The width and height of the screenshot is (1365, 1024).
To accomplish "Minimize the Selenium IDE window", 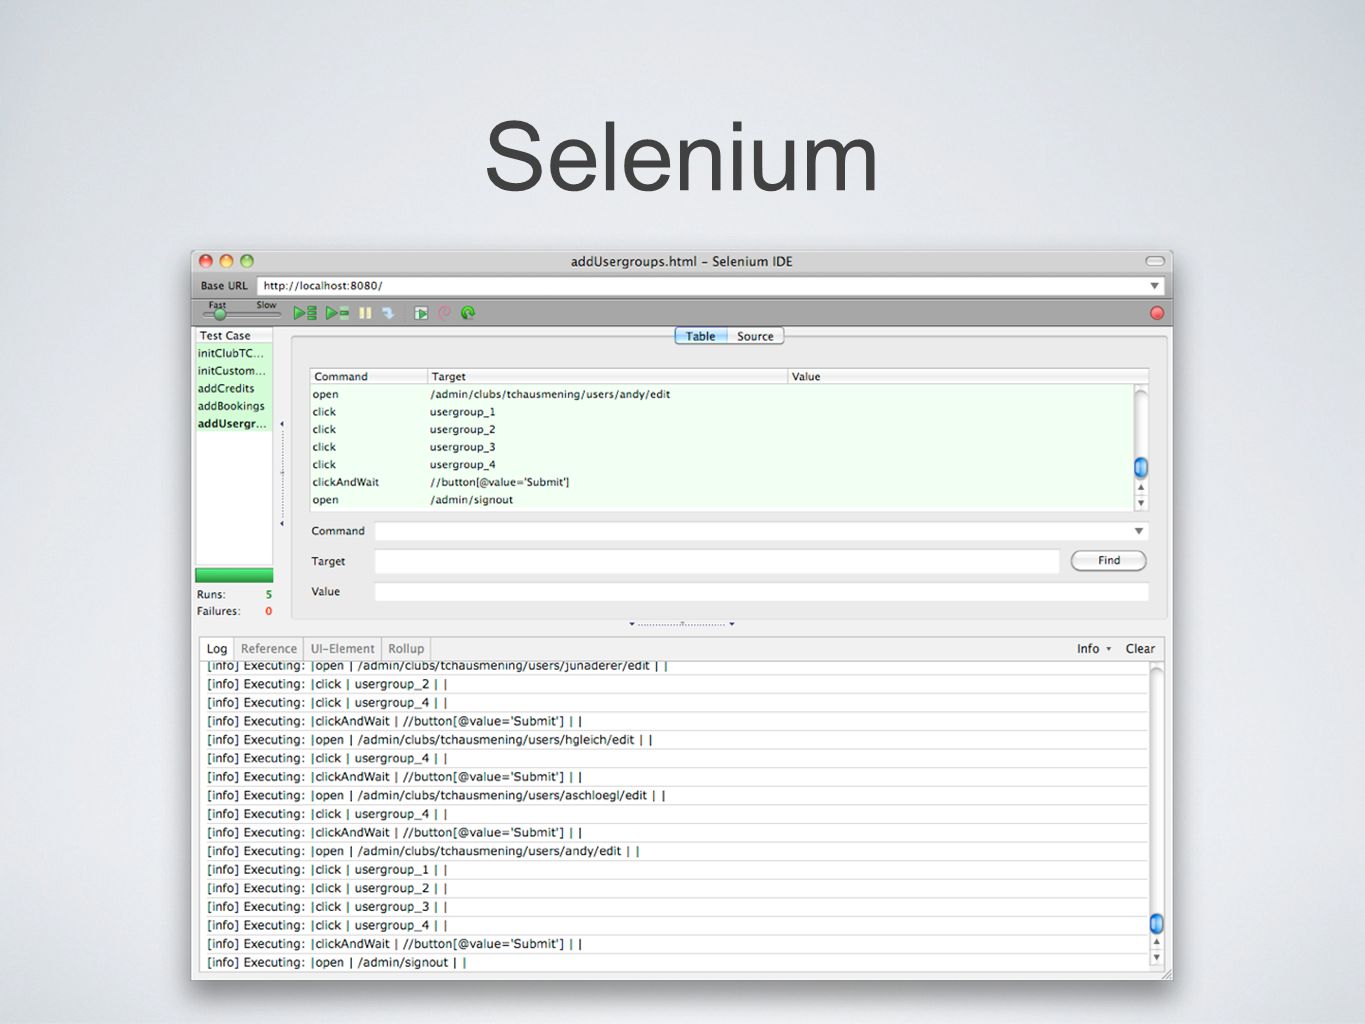I will pos(226,262).
